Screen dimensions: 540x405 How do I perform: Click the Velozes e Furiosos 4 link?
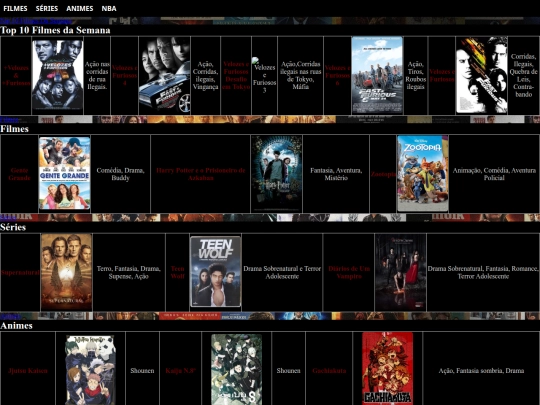coord(124,75)
